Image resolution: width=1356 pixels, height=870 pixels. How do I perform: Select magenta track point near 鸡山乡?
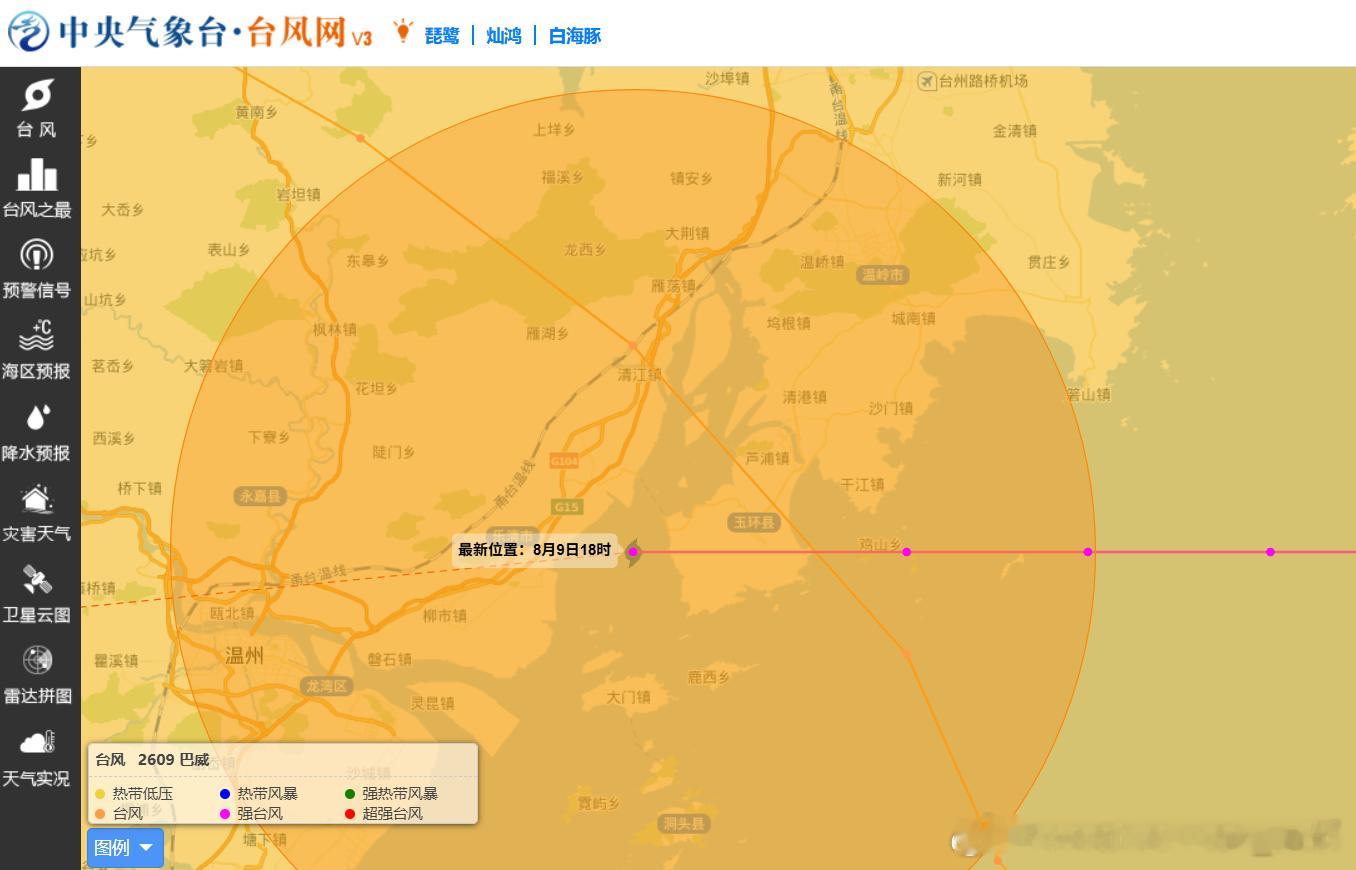coord(907,552)
